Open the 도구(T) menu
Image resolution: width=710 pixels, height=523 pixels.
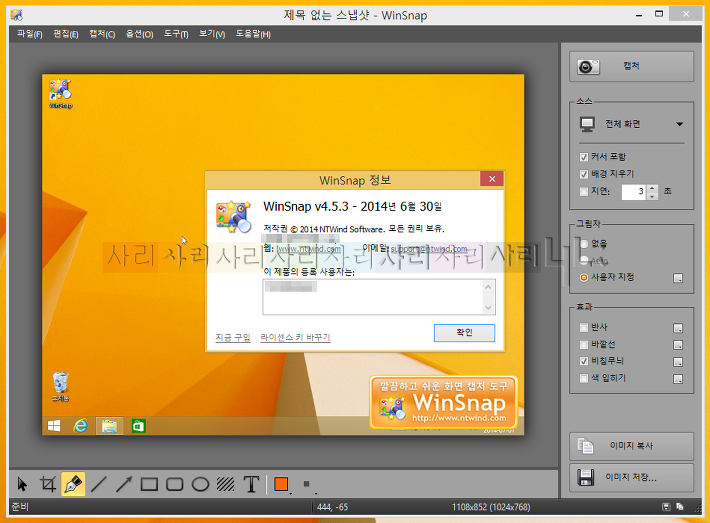pyautogui.click(x=176, y=34)
